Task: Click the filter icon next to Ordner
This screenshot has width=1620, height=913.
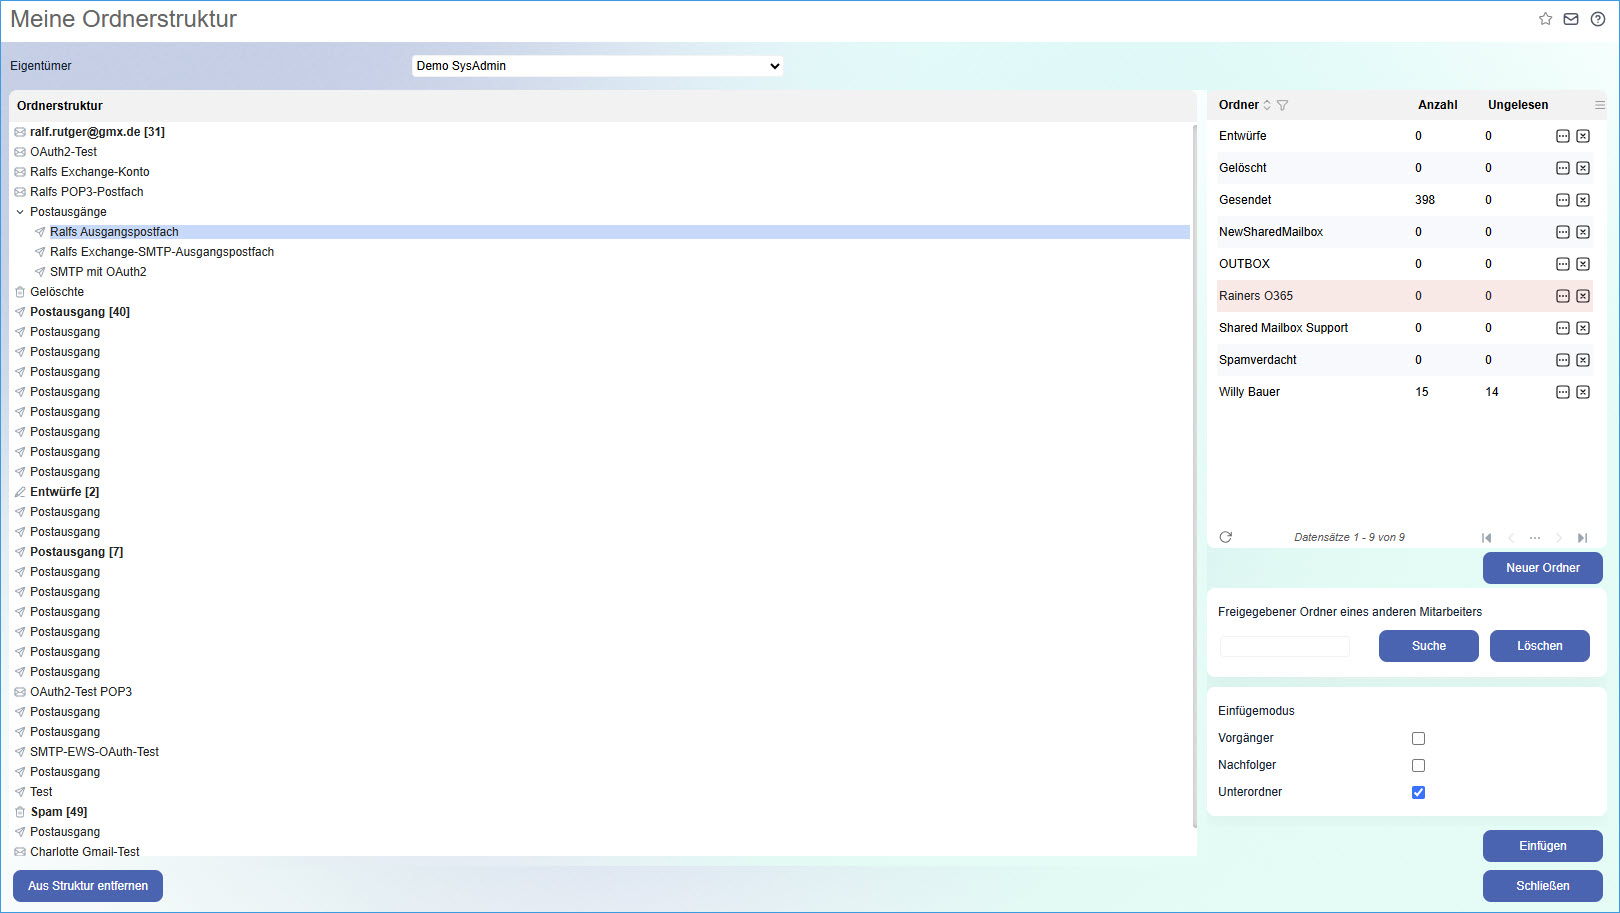Action: click(1283, 105)
